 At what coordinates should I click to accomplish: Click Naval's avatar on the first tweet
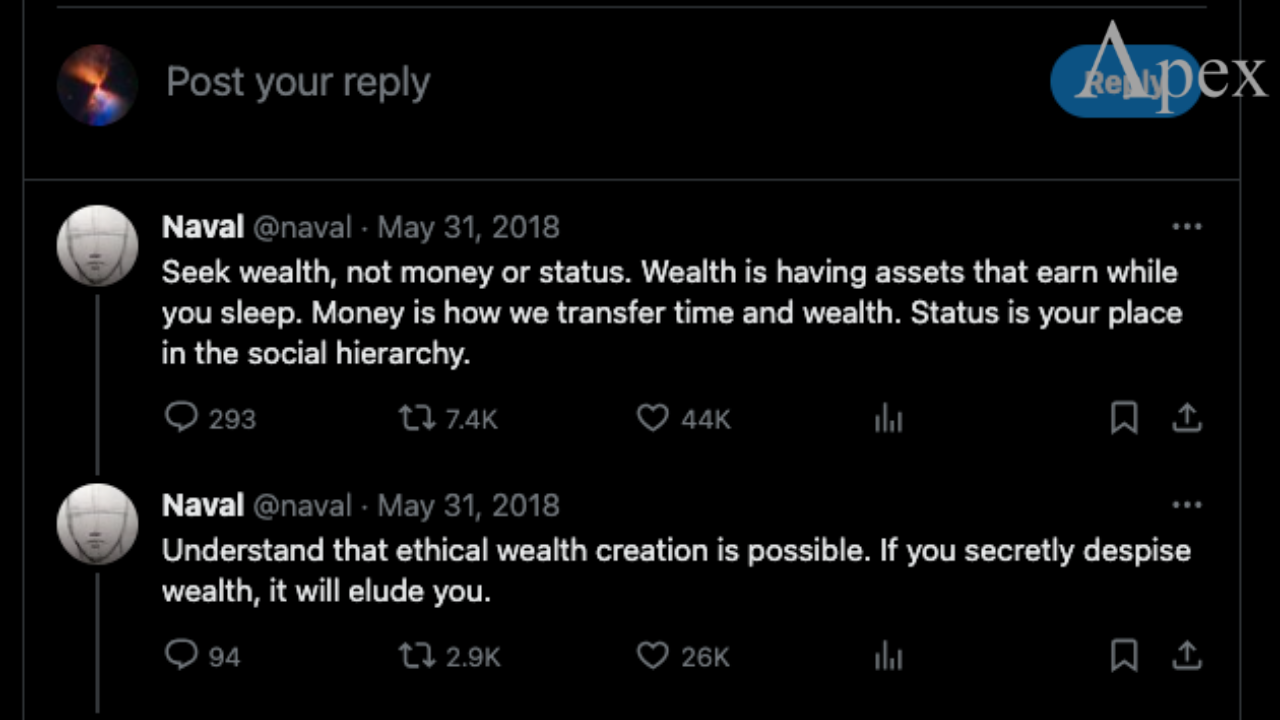point(97,245)
